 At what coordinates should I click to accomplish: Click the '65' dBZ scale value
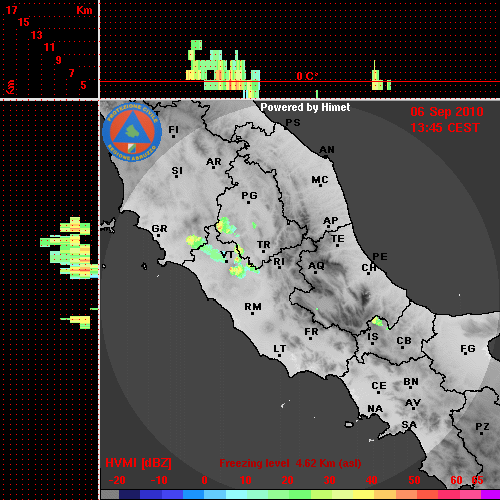pyautogui.click(x=477, y=480)
